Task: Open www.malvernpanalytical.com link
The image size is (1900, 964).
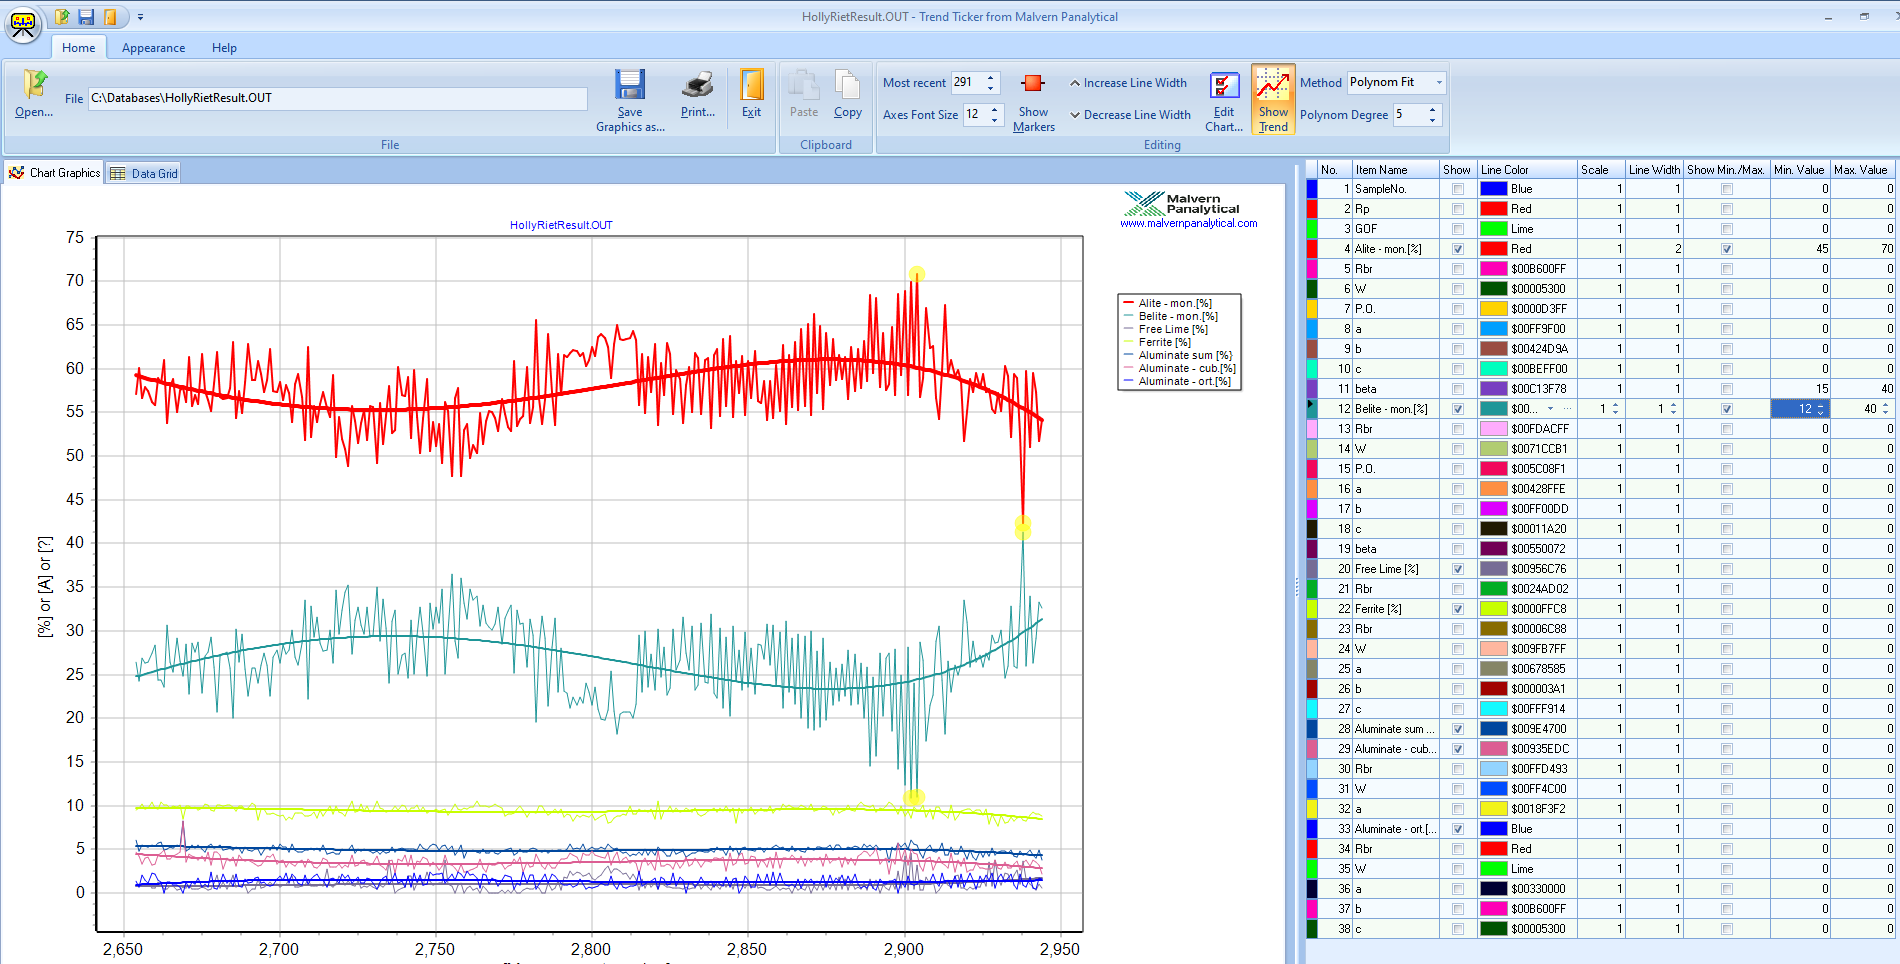Action: pyautogui.click(x=1188, y=223)
